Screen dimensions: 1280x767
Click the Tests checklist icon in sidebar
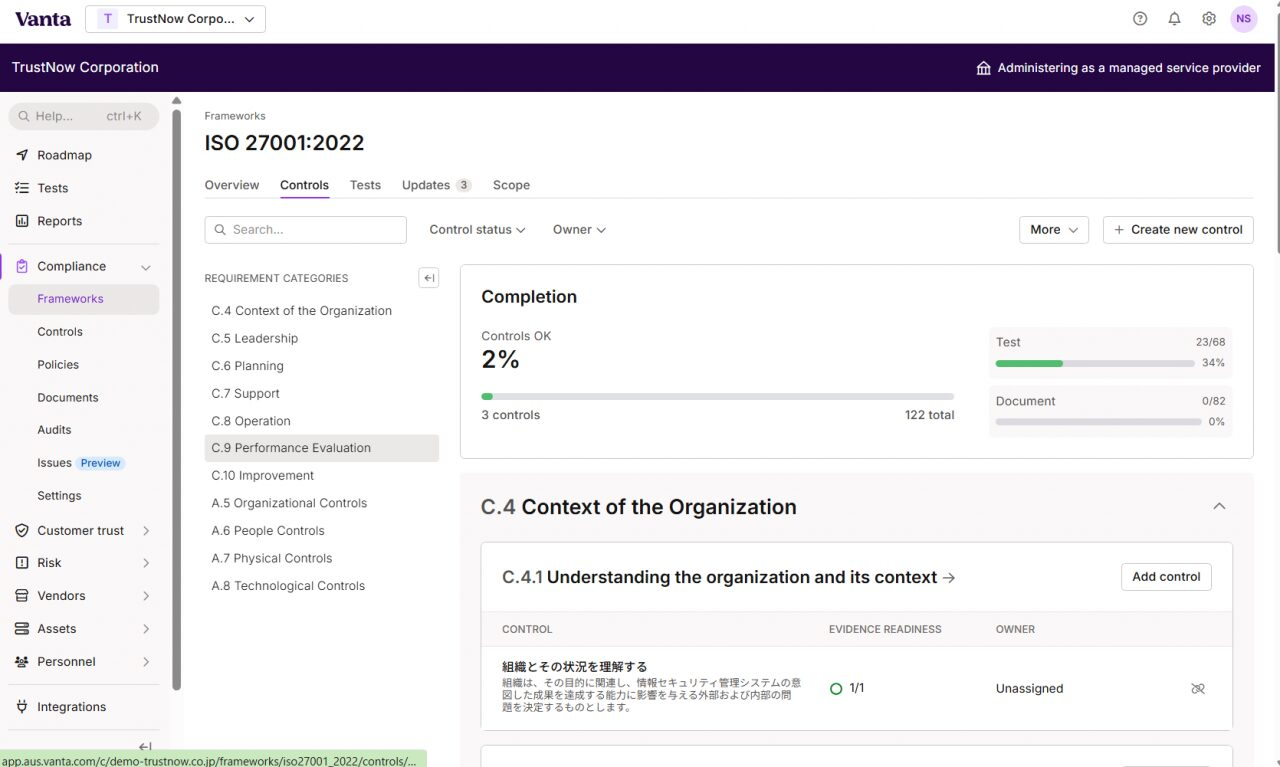pyautogui.click(x=22, y=188)
